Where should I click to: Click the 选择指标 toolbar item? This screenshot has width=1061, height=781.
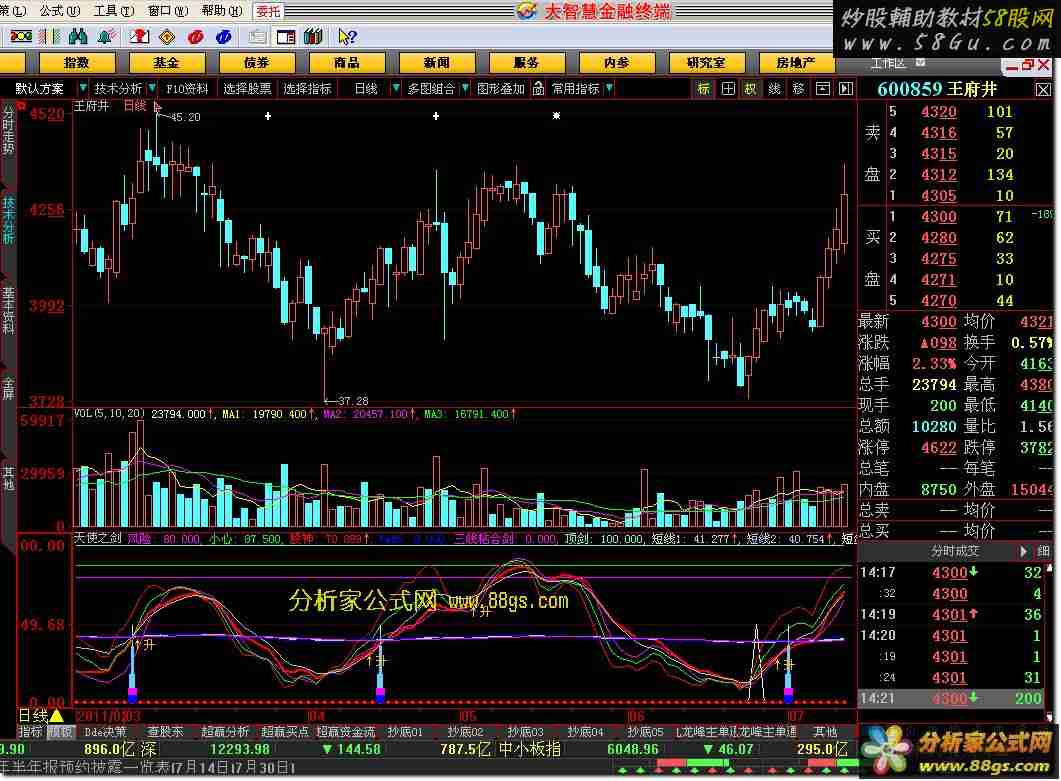click(x=307, y=89)
